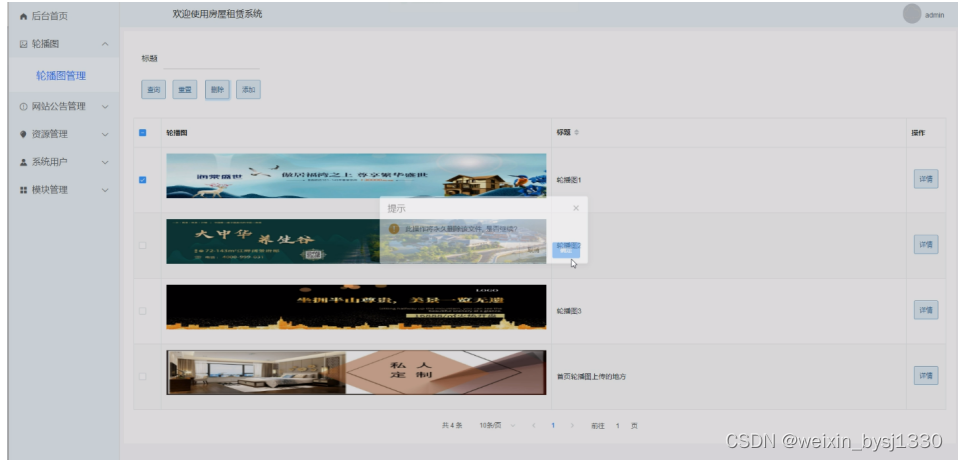Open 详情 for the 首页轮播图上传的地方 row
Image resolution: width=958 pixels, height=461 pixels.
pyautogui.click(x=926, y=376)
